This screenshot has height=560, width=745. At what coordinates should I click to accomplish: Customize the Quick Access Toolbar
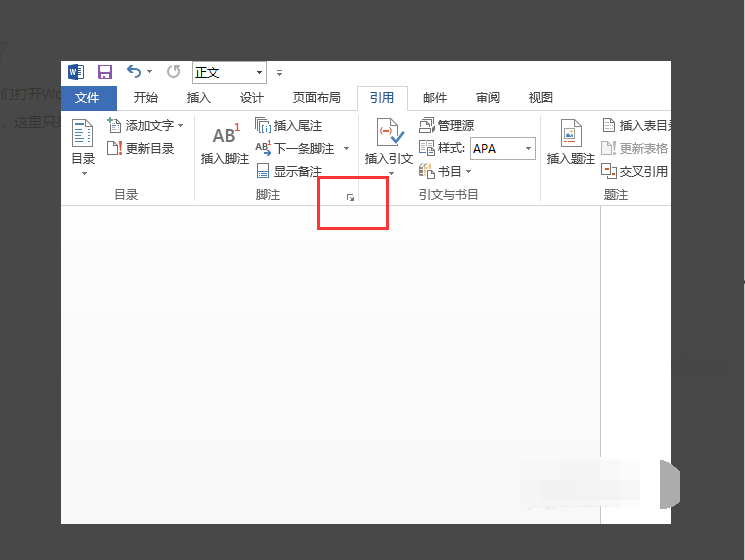(279, 73)
